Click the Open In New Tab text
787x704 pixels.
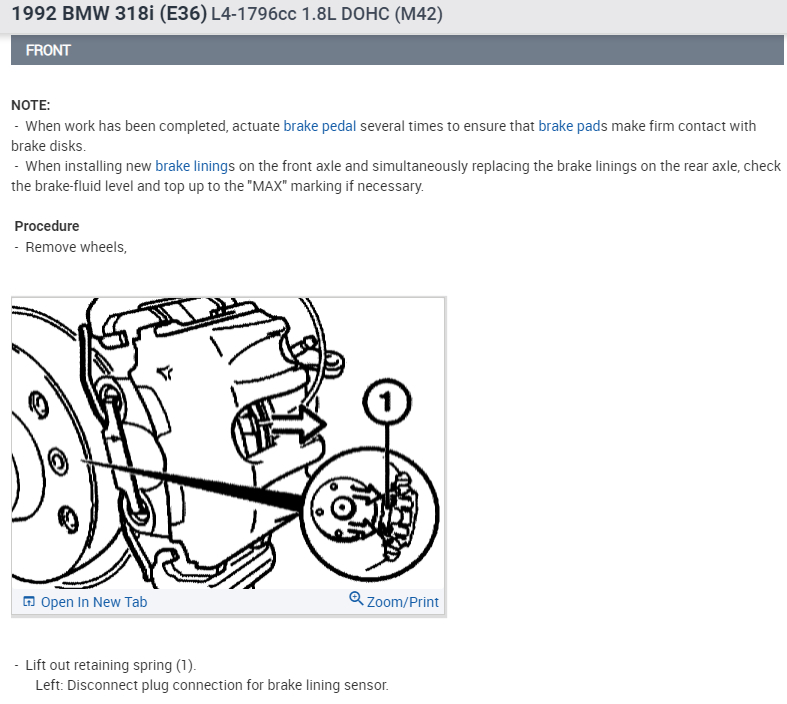(x=94, y=602)
